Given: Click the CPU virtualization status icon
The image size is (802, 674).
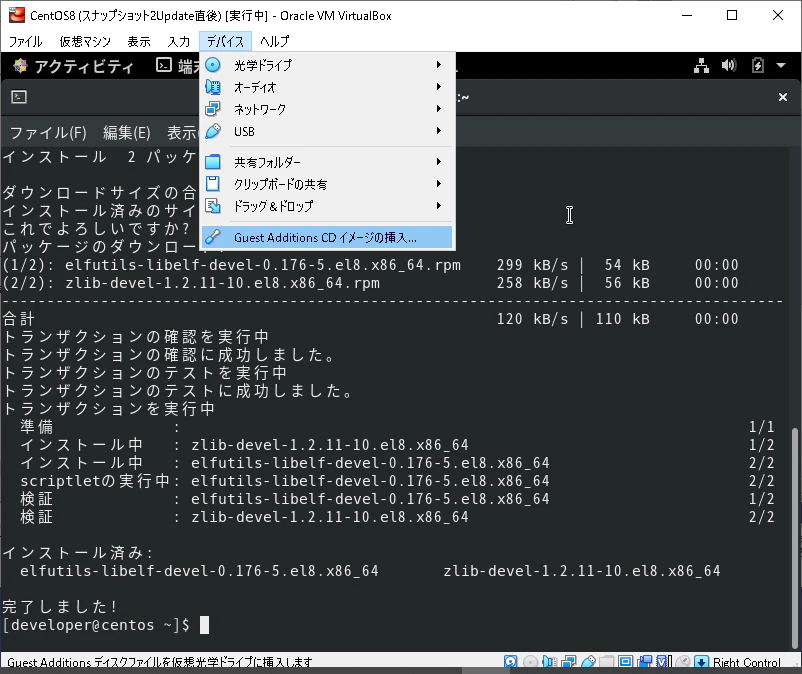Looking at the screenshot, I should [663, 662].
